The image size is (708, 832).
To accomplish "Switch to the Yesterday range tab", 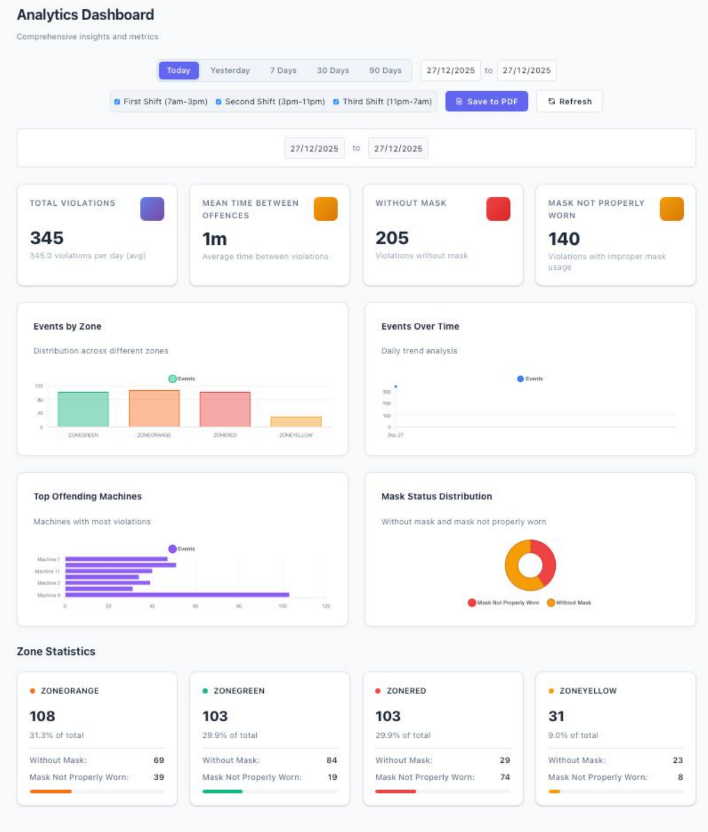I will (x=230, y=70).
